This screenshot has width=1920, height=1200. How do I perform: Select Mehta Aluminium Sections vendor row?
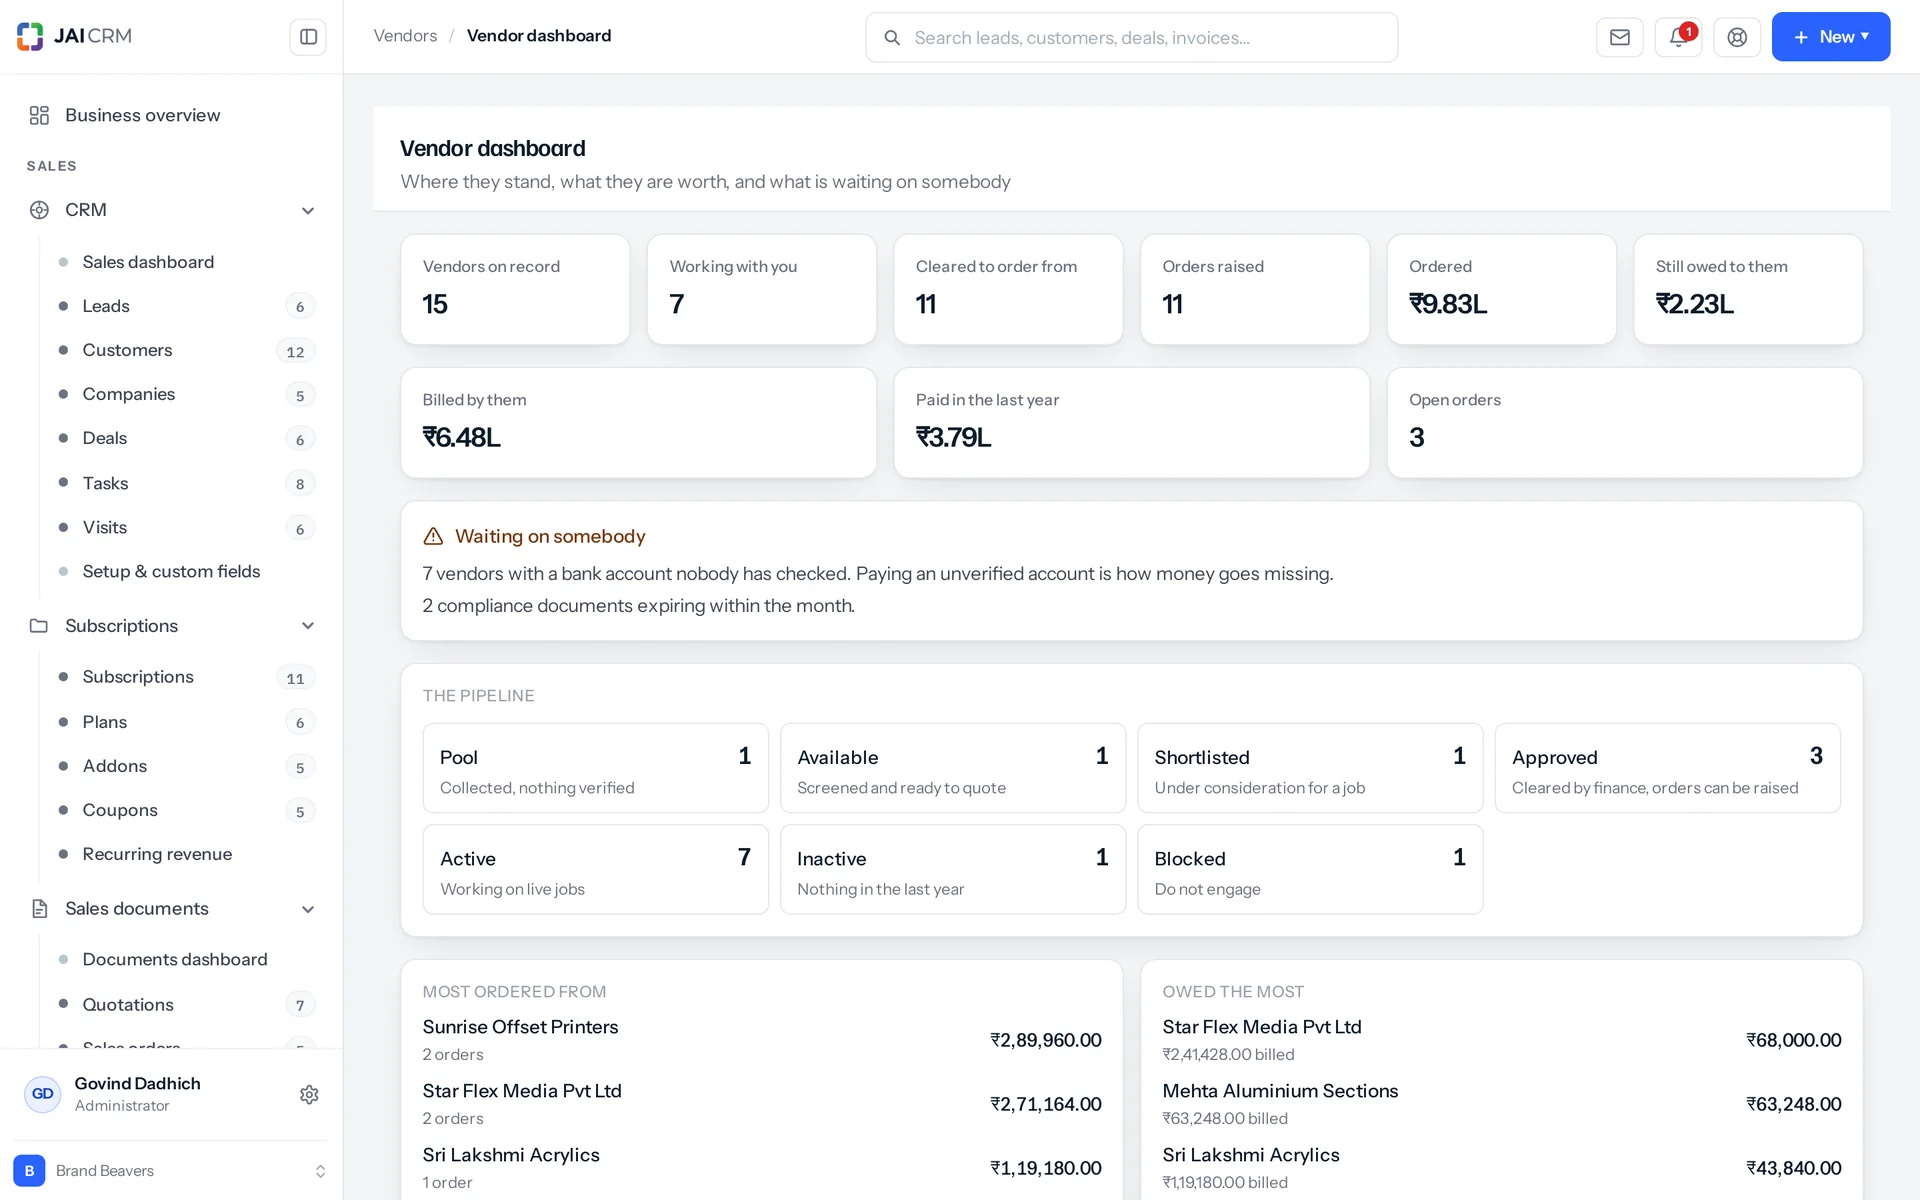click(x=1501, y=1104)
